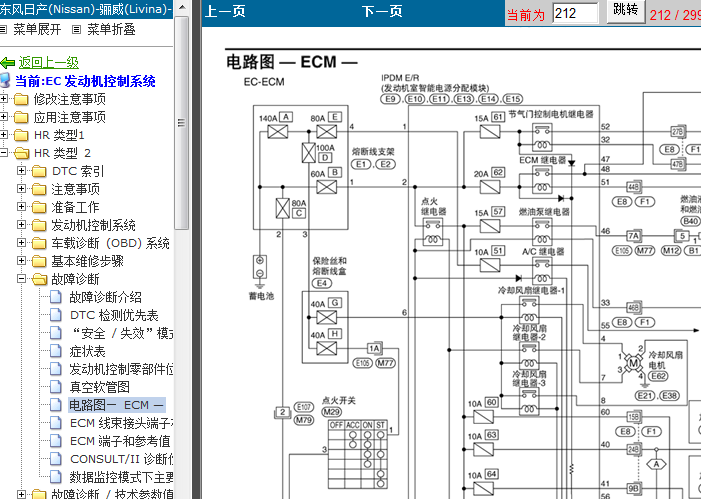Image resolution: width=701 pixels, height=499 pixels.
Task: Expand the DTC 索引 folder
Action: (21, 171)
